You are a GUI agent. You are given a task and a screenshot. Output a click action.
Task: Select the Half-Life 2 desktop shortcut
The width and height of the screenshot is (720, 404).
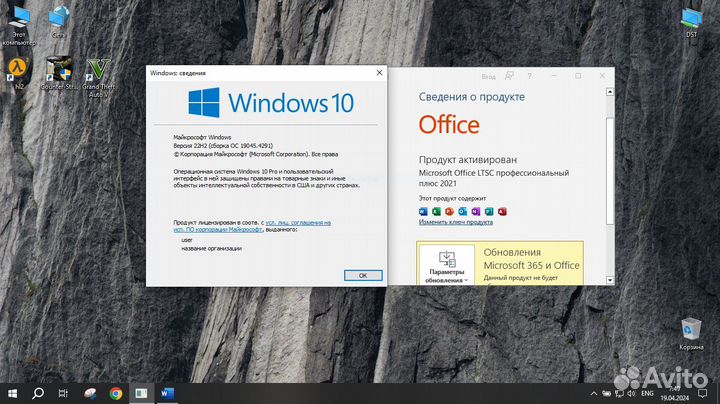tap(18, 73)
